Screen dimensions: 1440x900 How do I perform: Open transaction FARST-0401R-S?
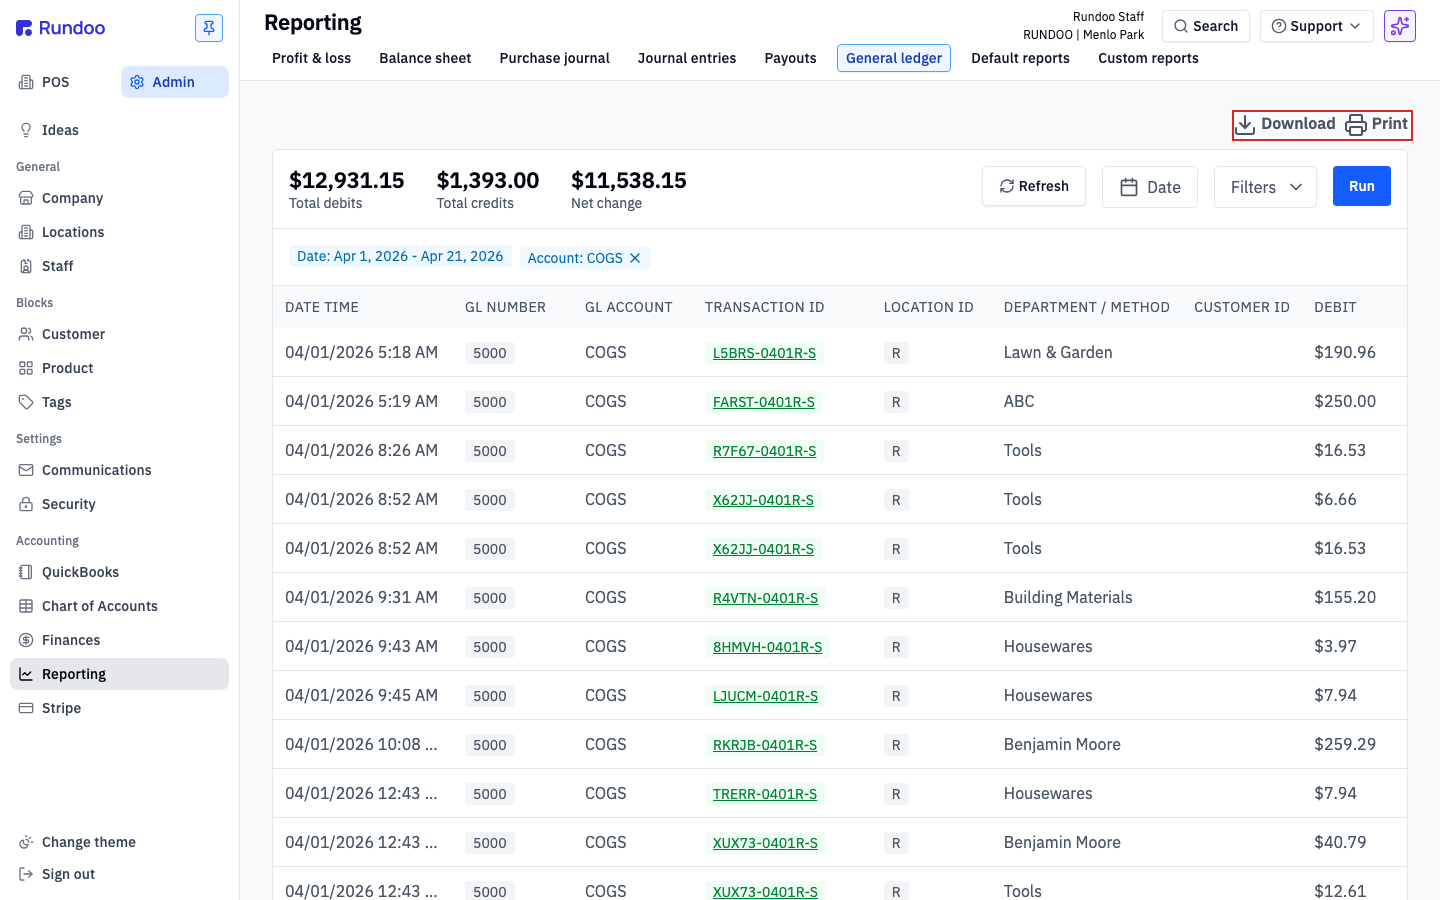(x=763, y=402)
